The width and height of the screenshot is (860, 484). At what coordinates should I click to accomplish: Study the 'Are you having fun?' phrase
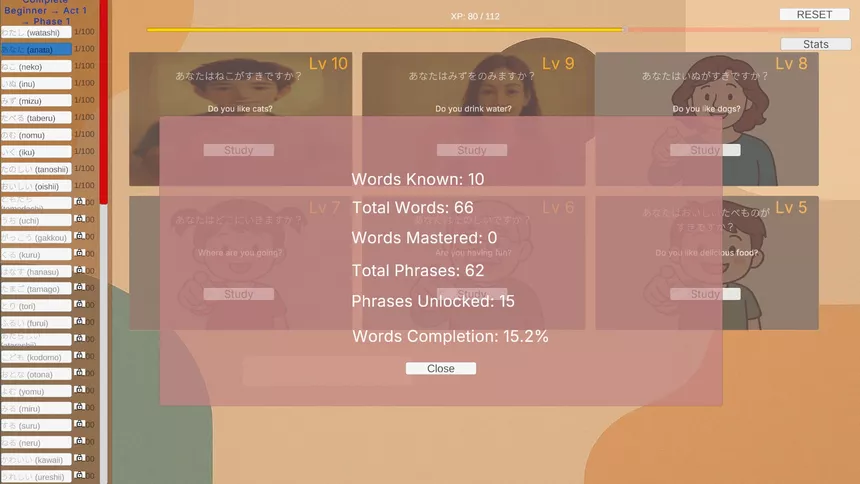click(x=472, y=294)
